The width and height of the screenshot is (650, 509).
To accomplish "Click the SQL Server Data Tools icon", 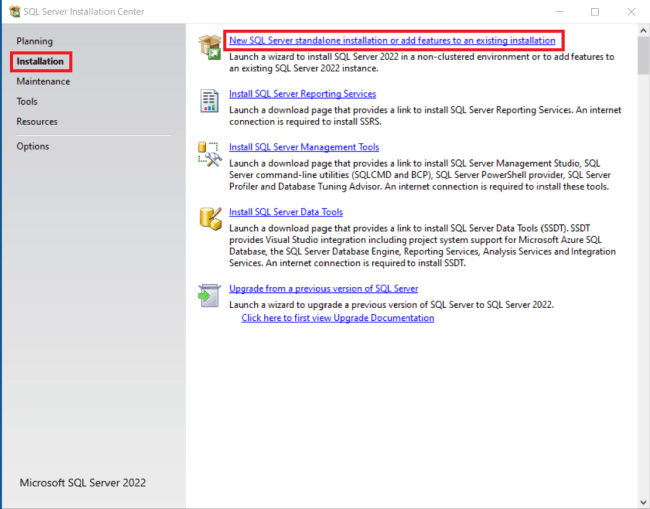I will click(x=210, y=218).
